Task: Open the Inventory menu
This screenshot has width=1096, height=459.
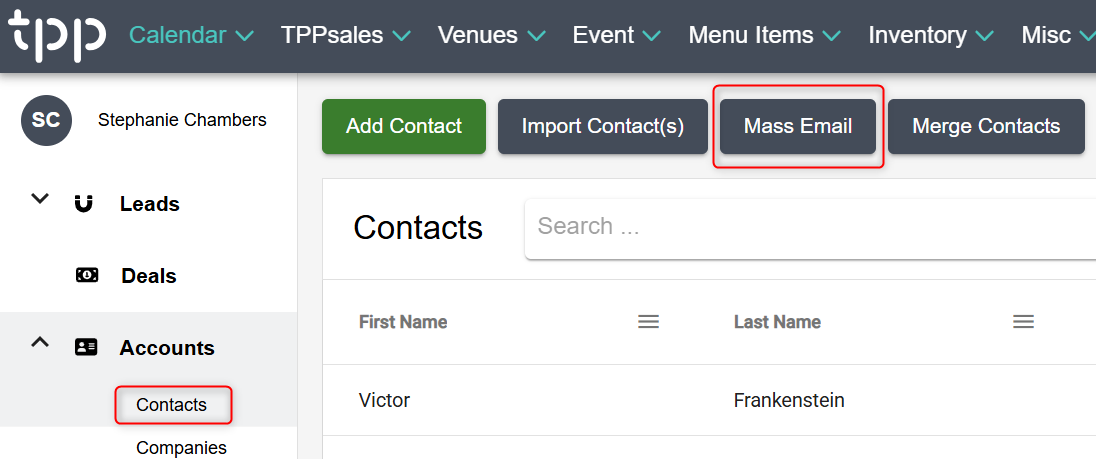Action: 930,36
